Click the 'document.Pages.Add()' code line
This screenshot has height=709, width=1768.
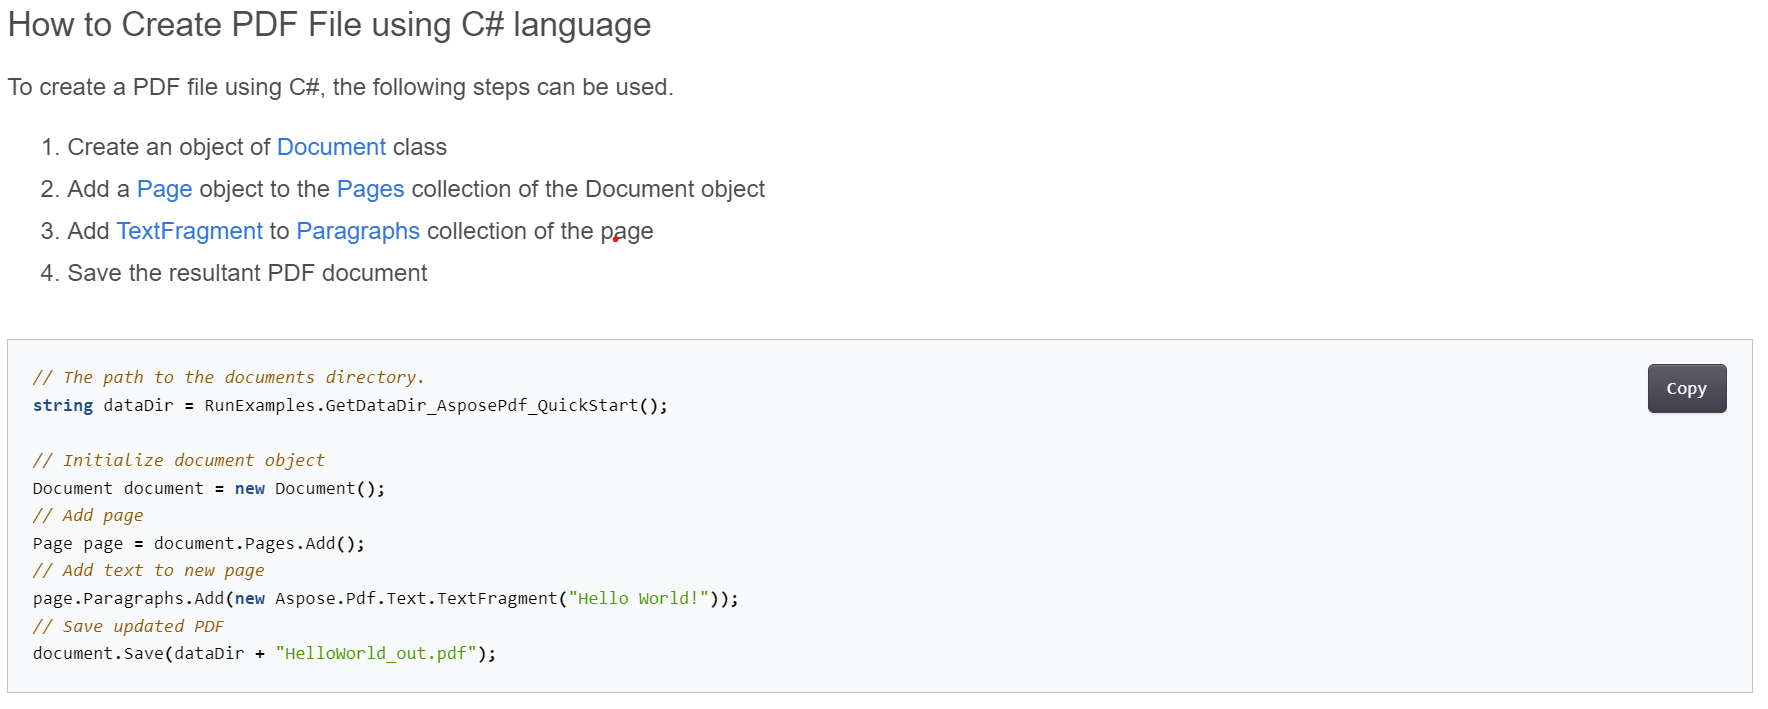click(x=198, y=543)
